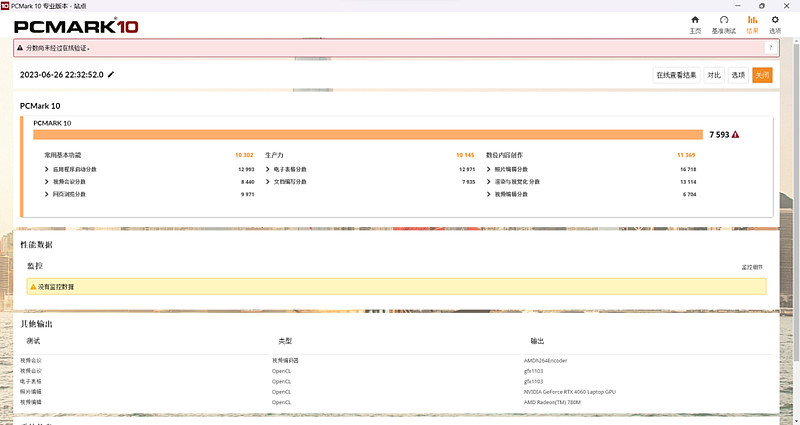Viewport: 800px width, 425px height.
Task: Click the orange PCMARK 10 score bar
Action: [x=368, y=135]
